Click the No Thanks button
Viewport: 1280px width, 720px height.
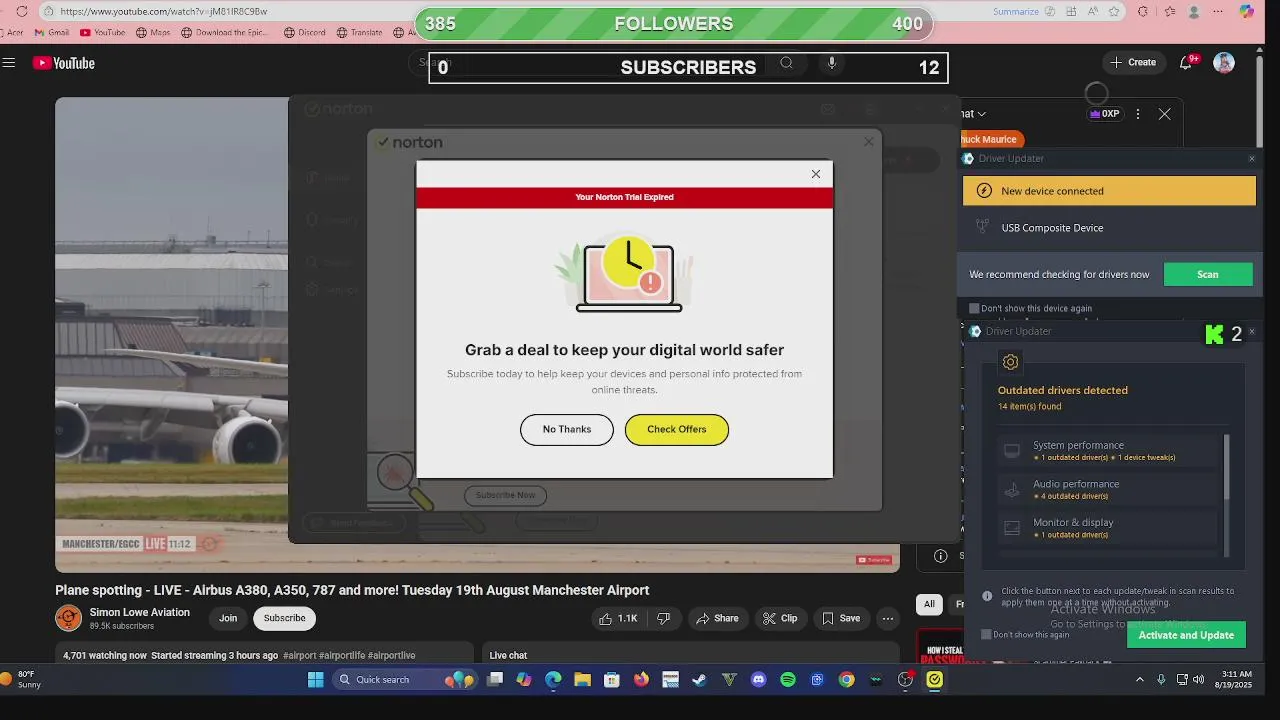pyautogui.click(x=567, y=429)
